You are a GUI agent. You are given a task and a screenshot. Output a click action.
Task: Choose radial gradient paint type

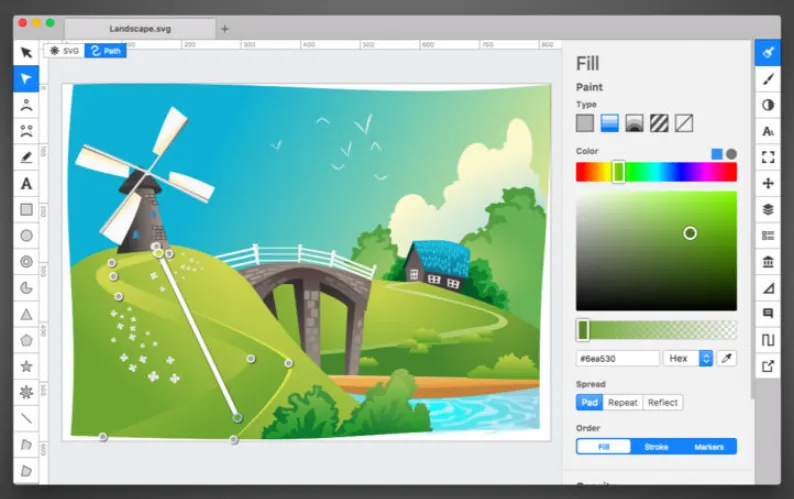click(x=634, y=123)
